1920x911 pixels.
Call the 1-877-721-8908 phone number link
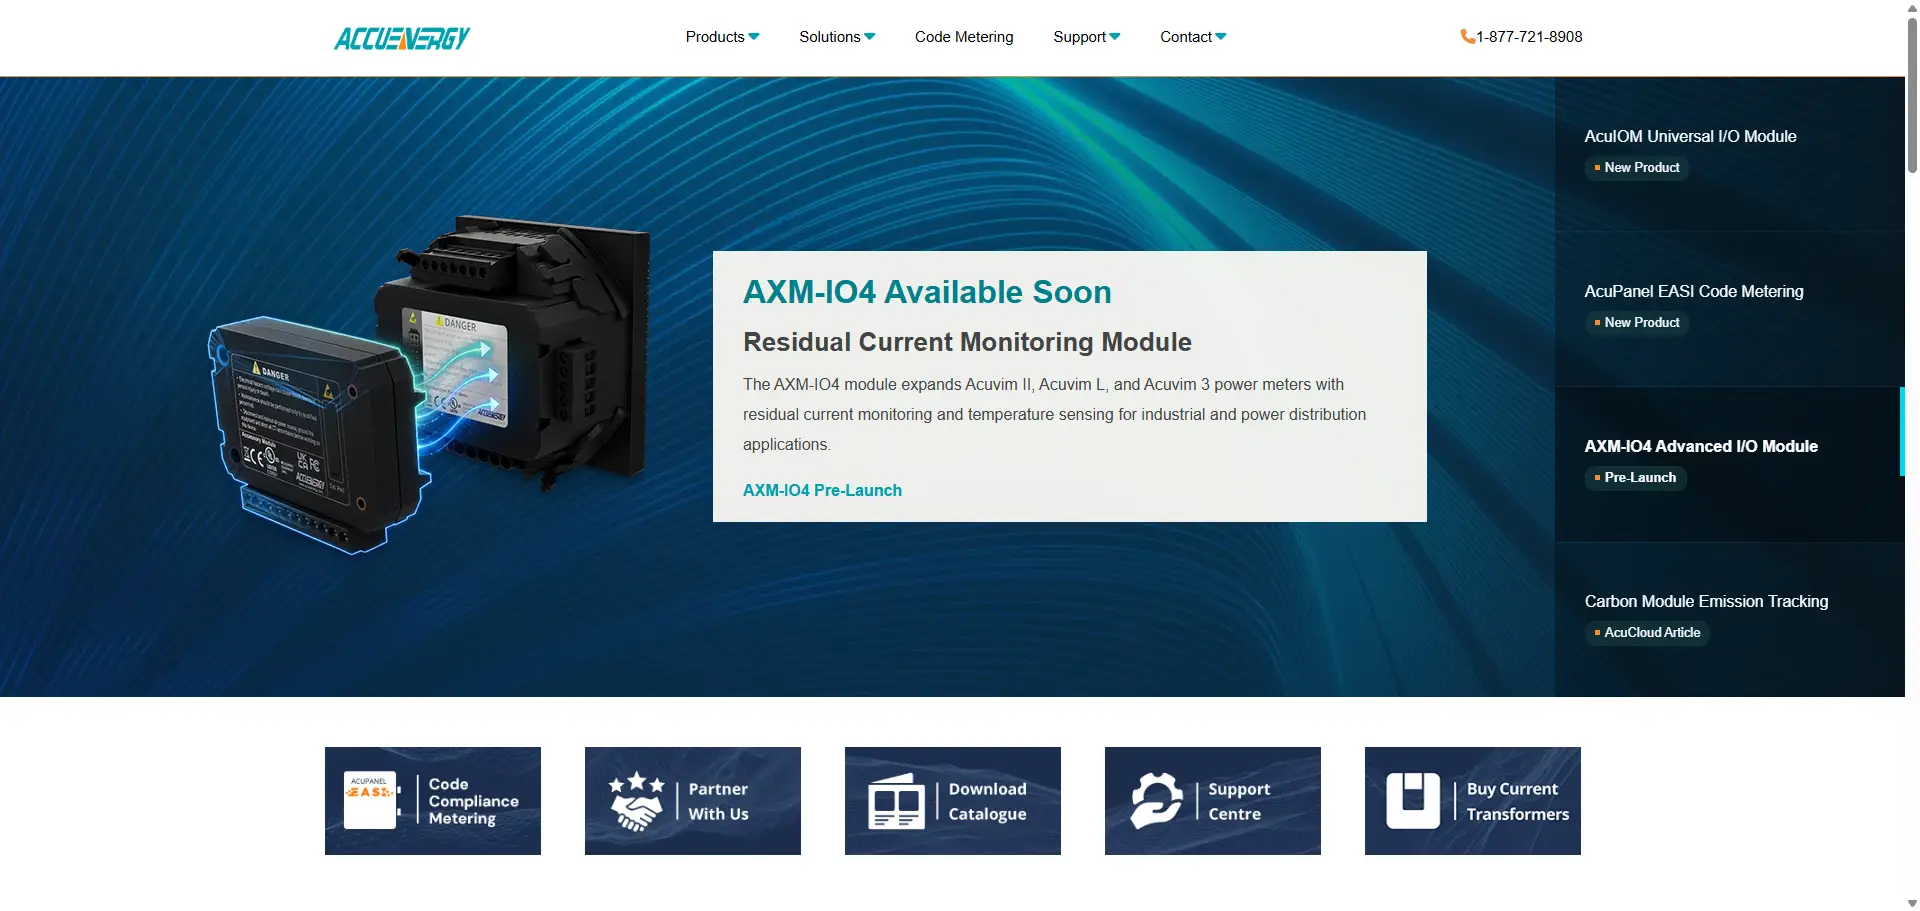(1529, 37)
